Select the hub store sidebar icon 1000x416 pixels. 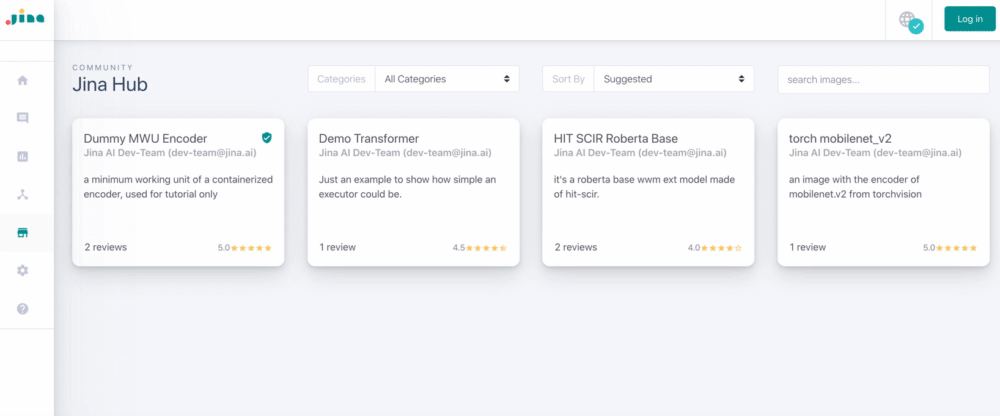(x=22, y=232)
